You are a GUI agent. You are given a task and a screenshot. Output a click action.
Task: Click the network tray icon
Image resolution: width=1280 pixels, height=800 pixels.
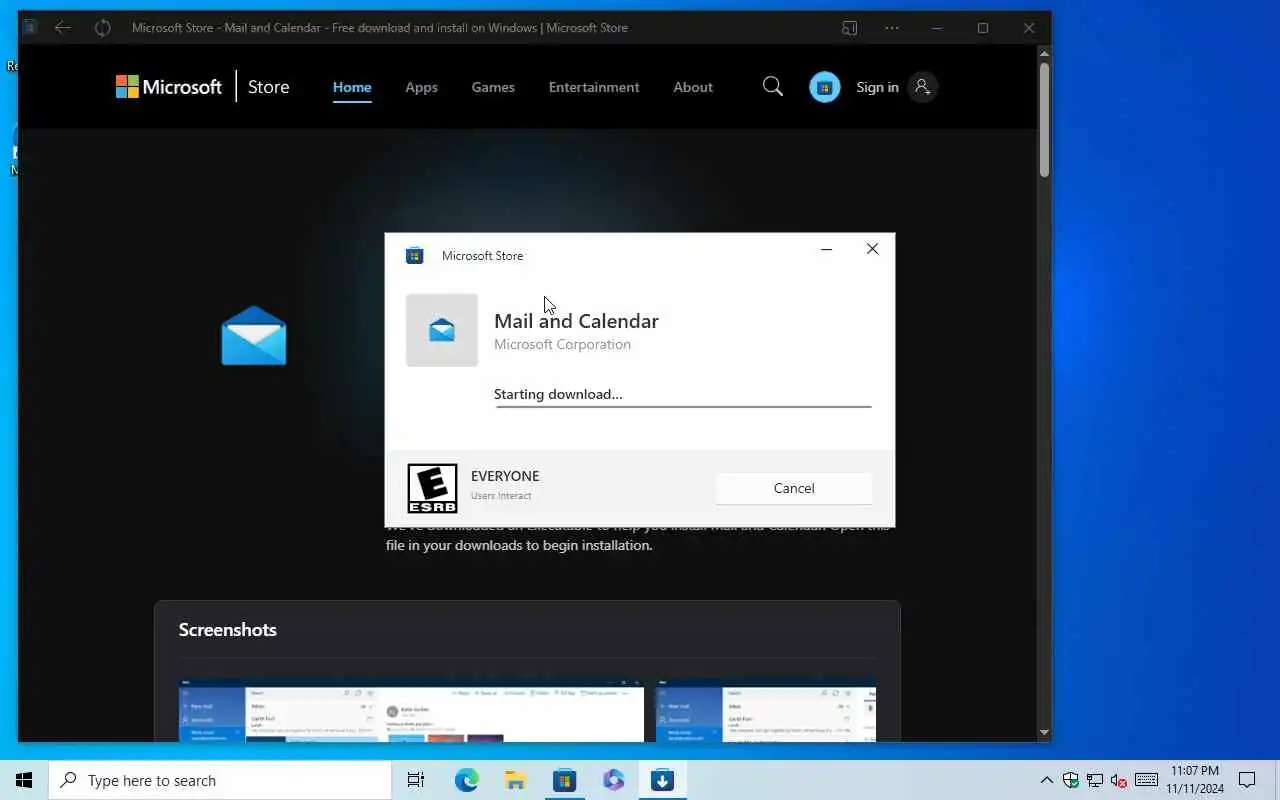[1095, 780]
